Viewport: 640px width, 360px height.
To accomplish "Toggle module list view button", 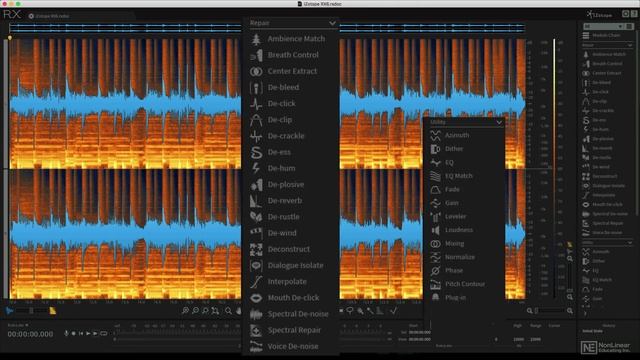I will (629, 27).
